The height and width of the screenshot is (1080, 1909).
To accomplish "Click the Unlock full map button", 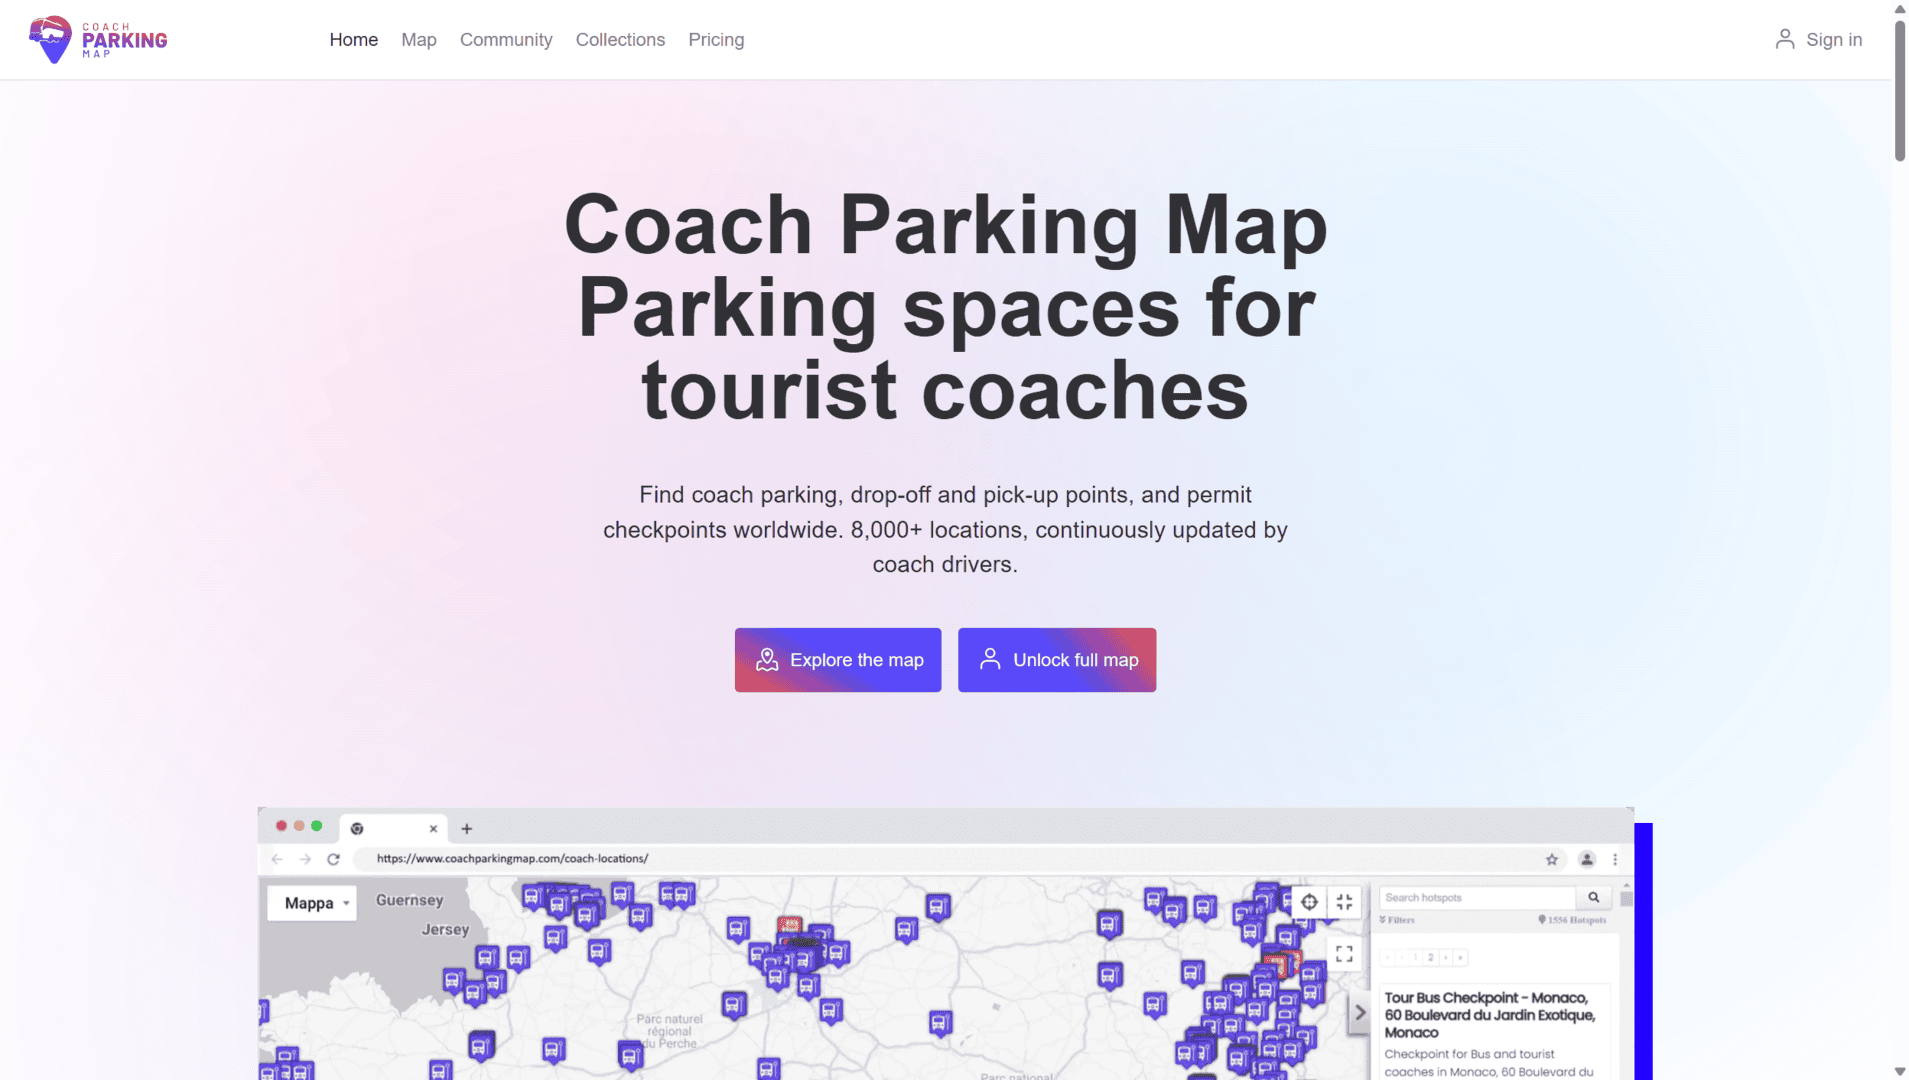I will 1056,660.
